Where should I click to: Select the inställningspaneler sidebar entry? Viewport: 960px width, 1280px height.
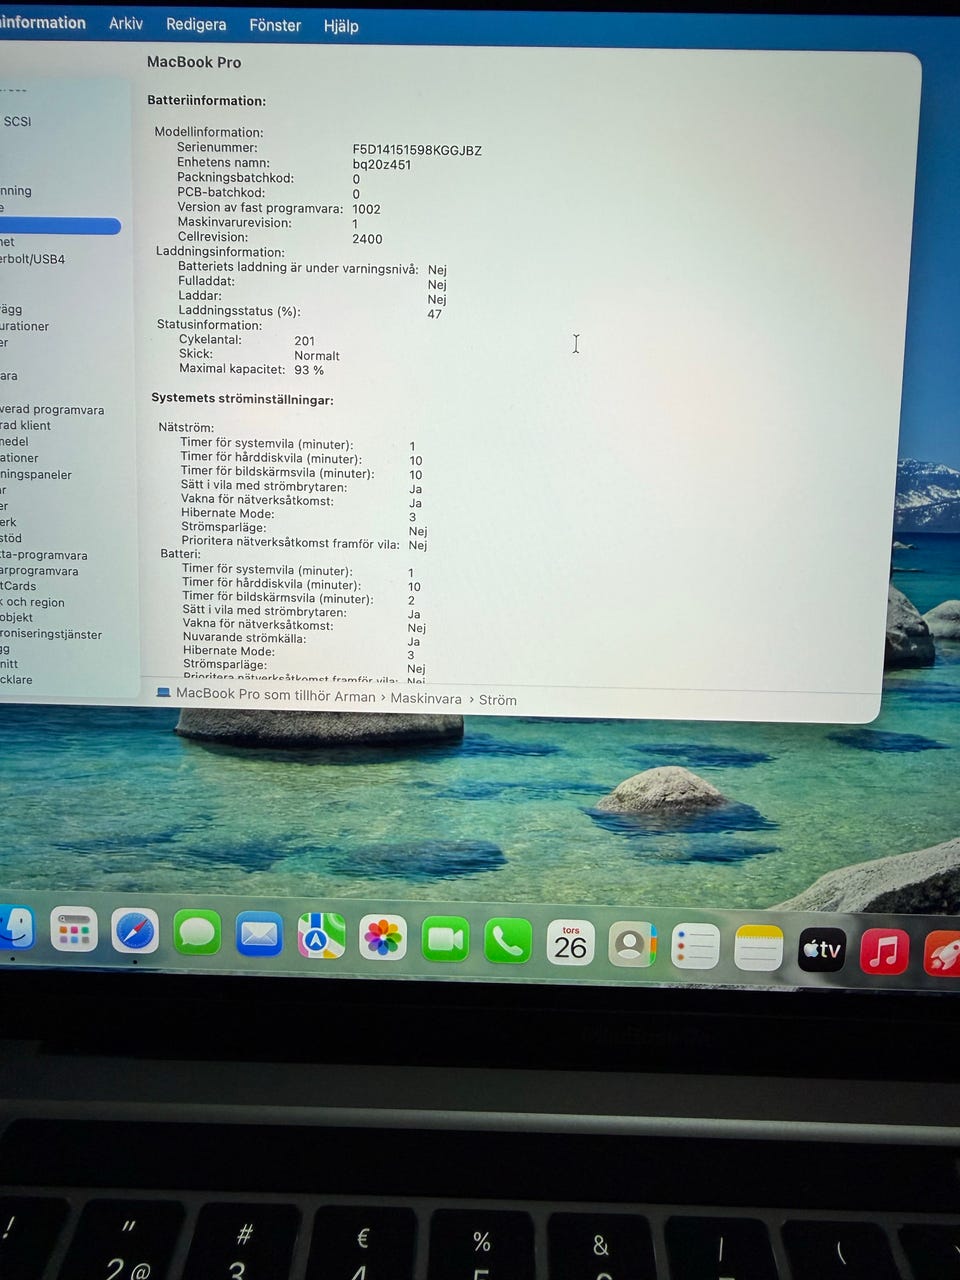tap(36, 474)
